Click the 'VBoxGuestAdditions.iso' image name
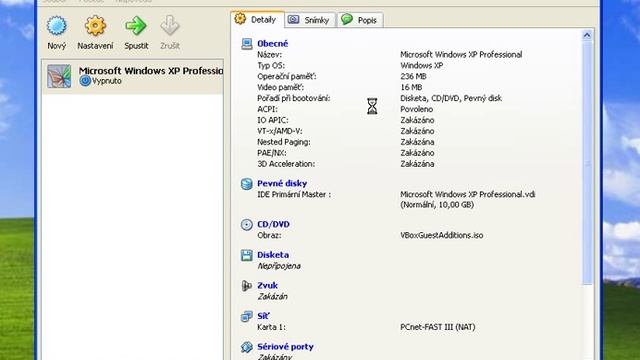The height and width of the screenshot is (360, 640). (x=442, y=236)
